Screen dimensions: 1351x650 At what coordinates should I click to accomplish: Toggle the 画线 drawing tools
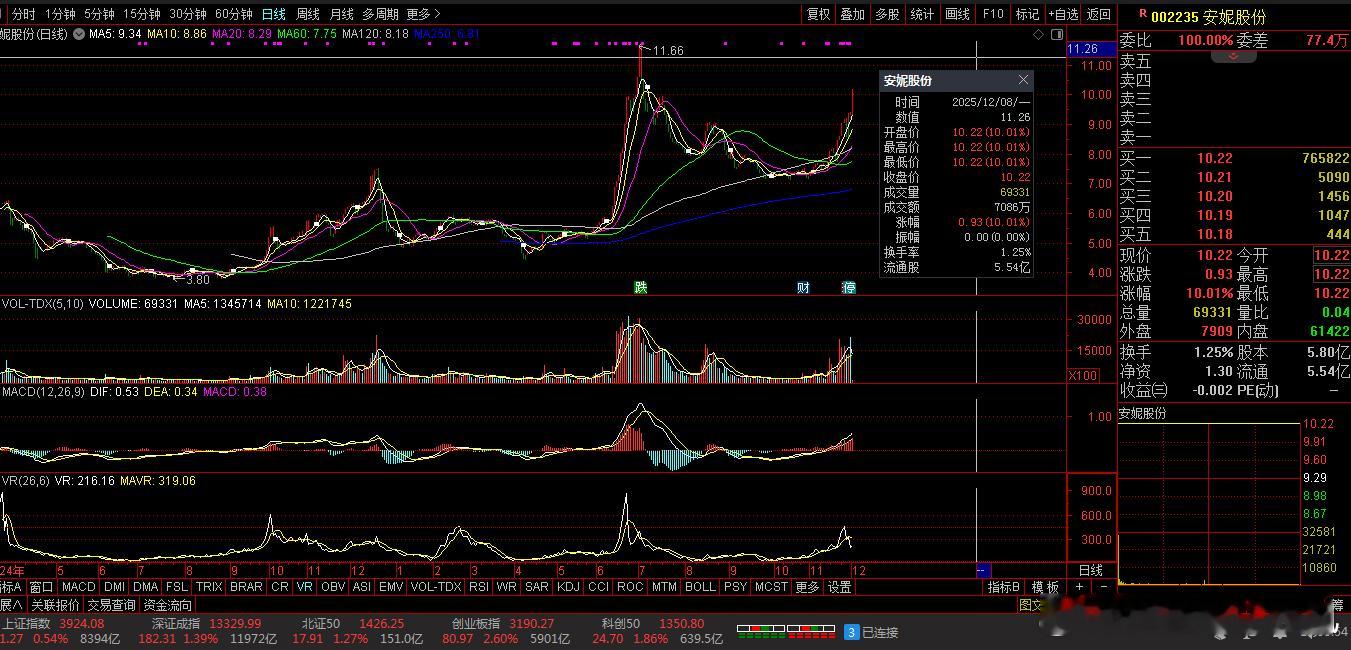(957, 14)
